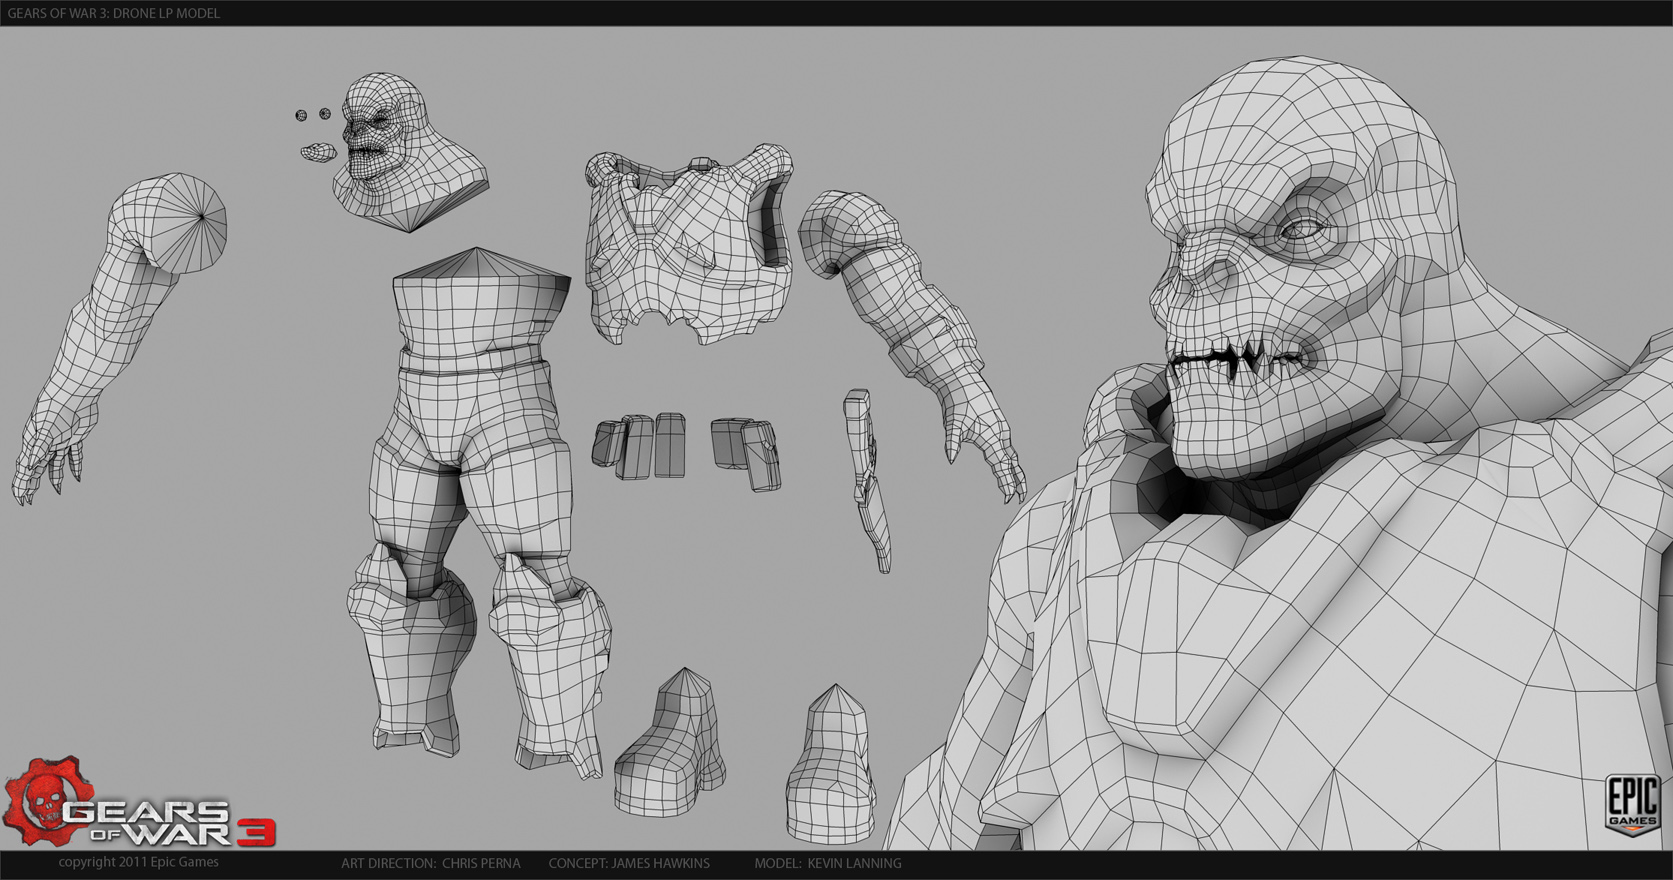The width and height of the screenshot is (1673, 880).
Task: Click the "GEARS OF WAR 3: DRONE LP MODEL" title text
Action: [x=113, y=13]
